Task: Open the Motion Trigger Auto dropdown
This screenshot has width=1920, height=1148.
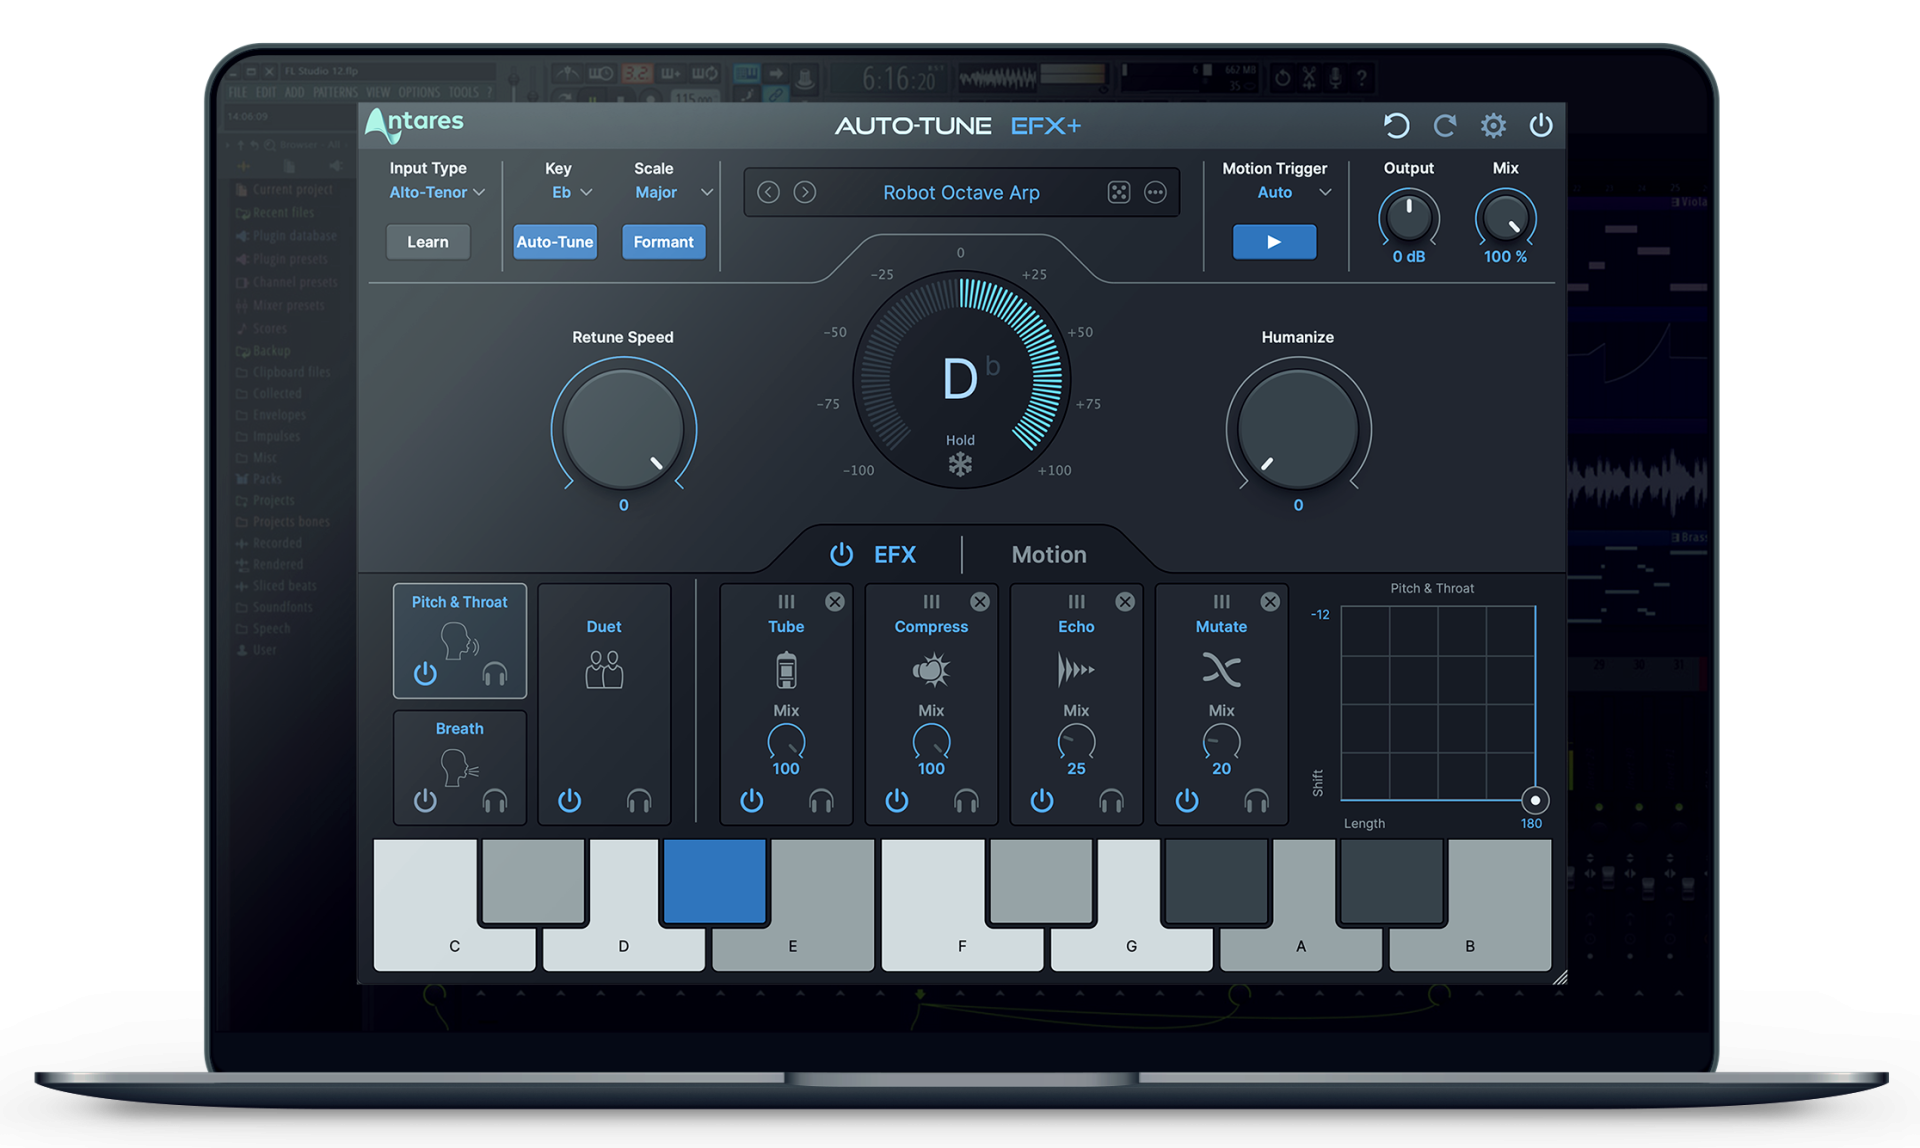Action: point(1294,192)
